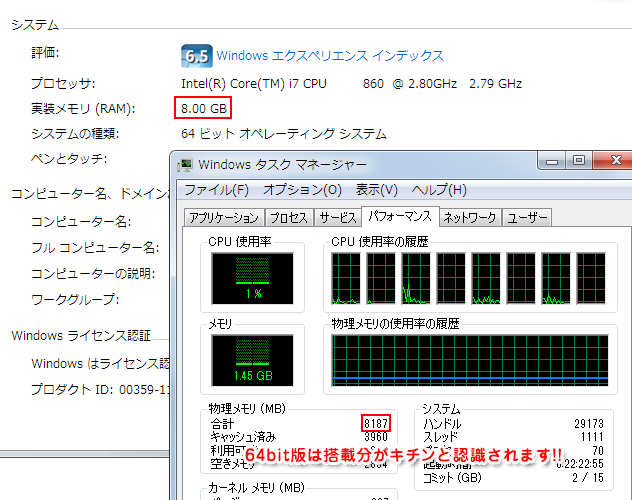Switch to the アプリケーション tab
The height and width of the screenshot is (500, 632).
point(224,218)
